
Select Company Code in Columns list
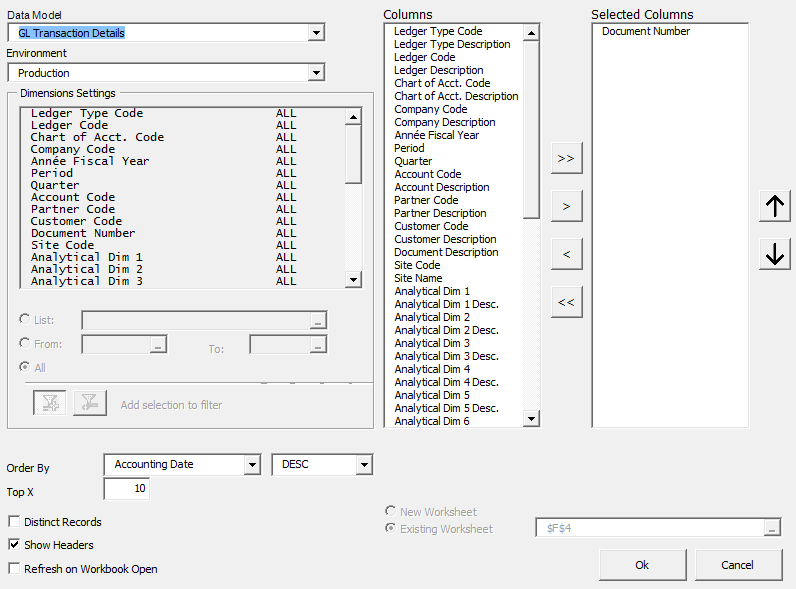pyautogui.click(x=431, y=109)
